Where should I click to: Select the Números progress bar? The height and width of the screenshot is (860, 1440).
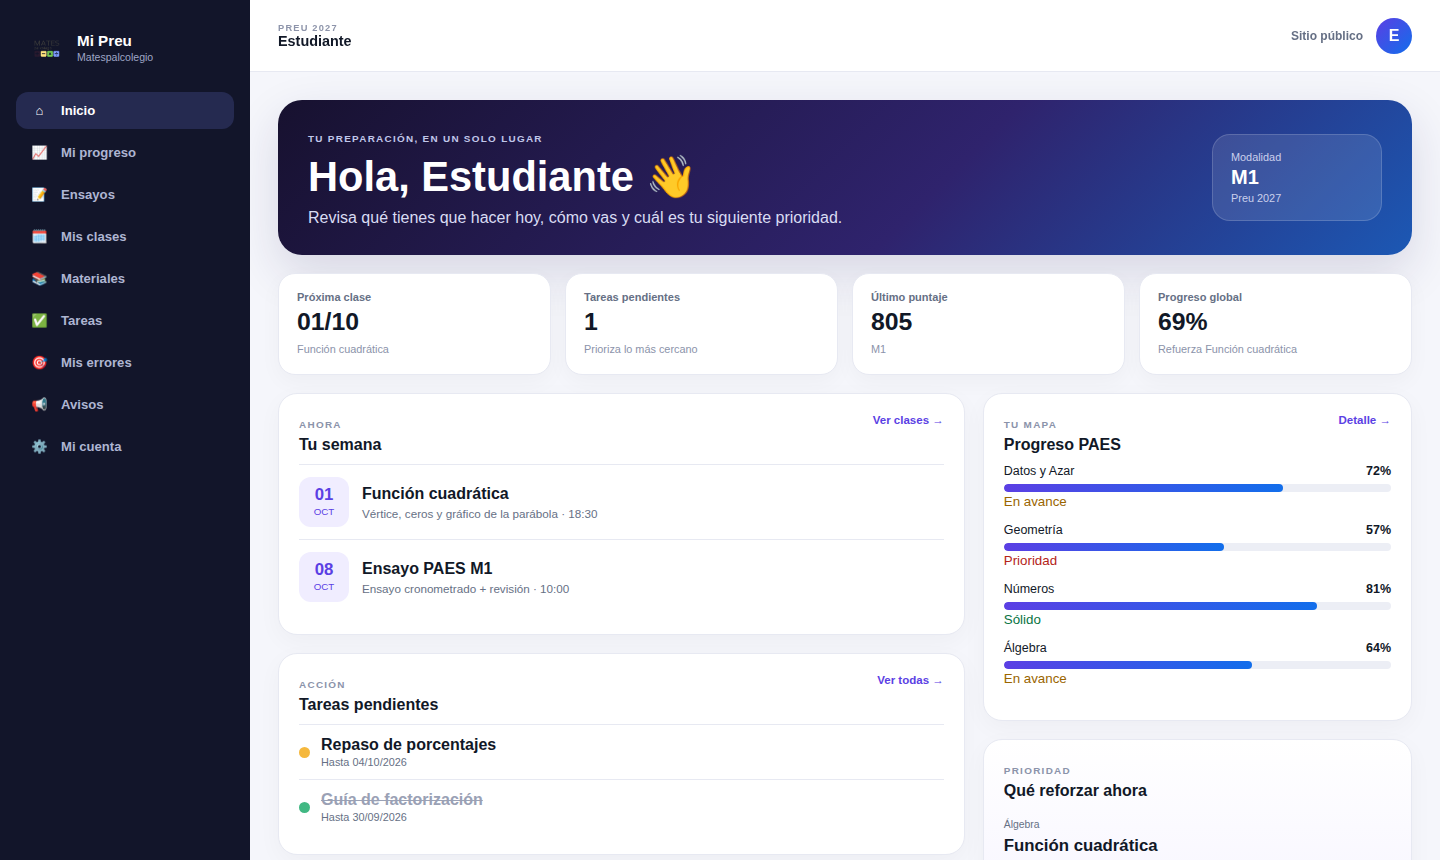pos(1197,606)
